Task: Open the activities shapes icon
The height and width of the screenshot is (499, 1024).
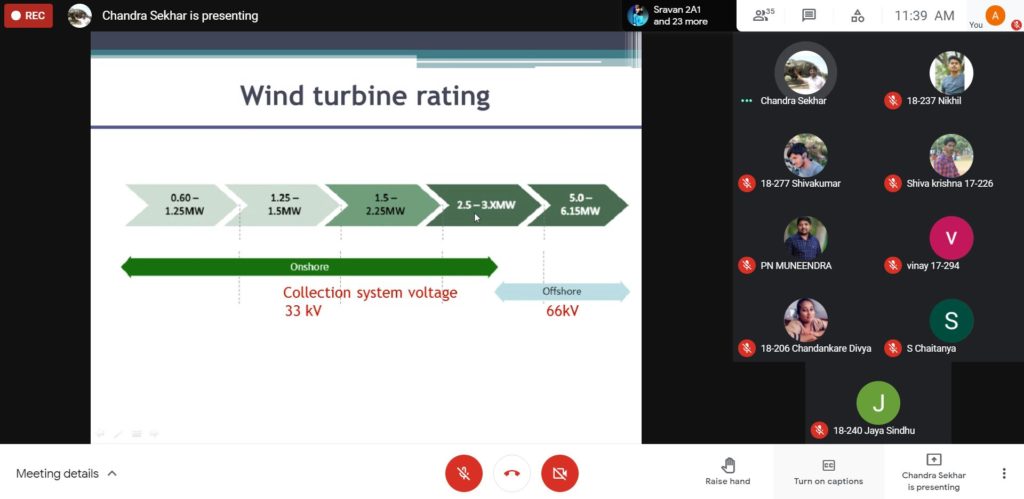Action: coord(857,16)
